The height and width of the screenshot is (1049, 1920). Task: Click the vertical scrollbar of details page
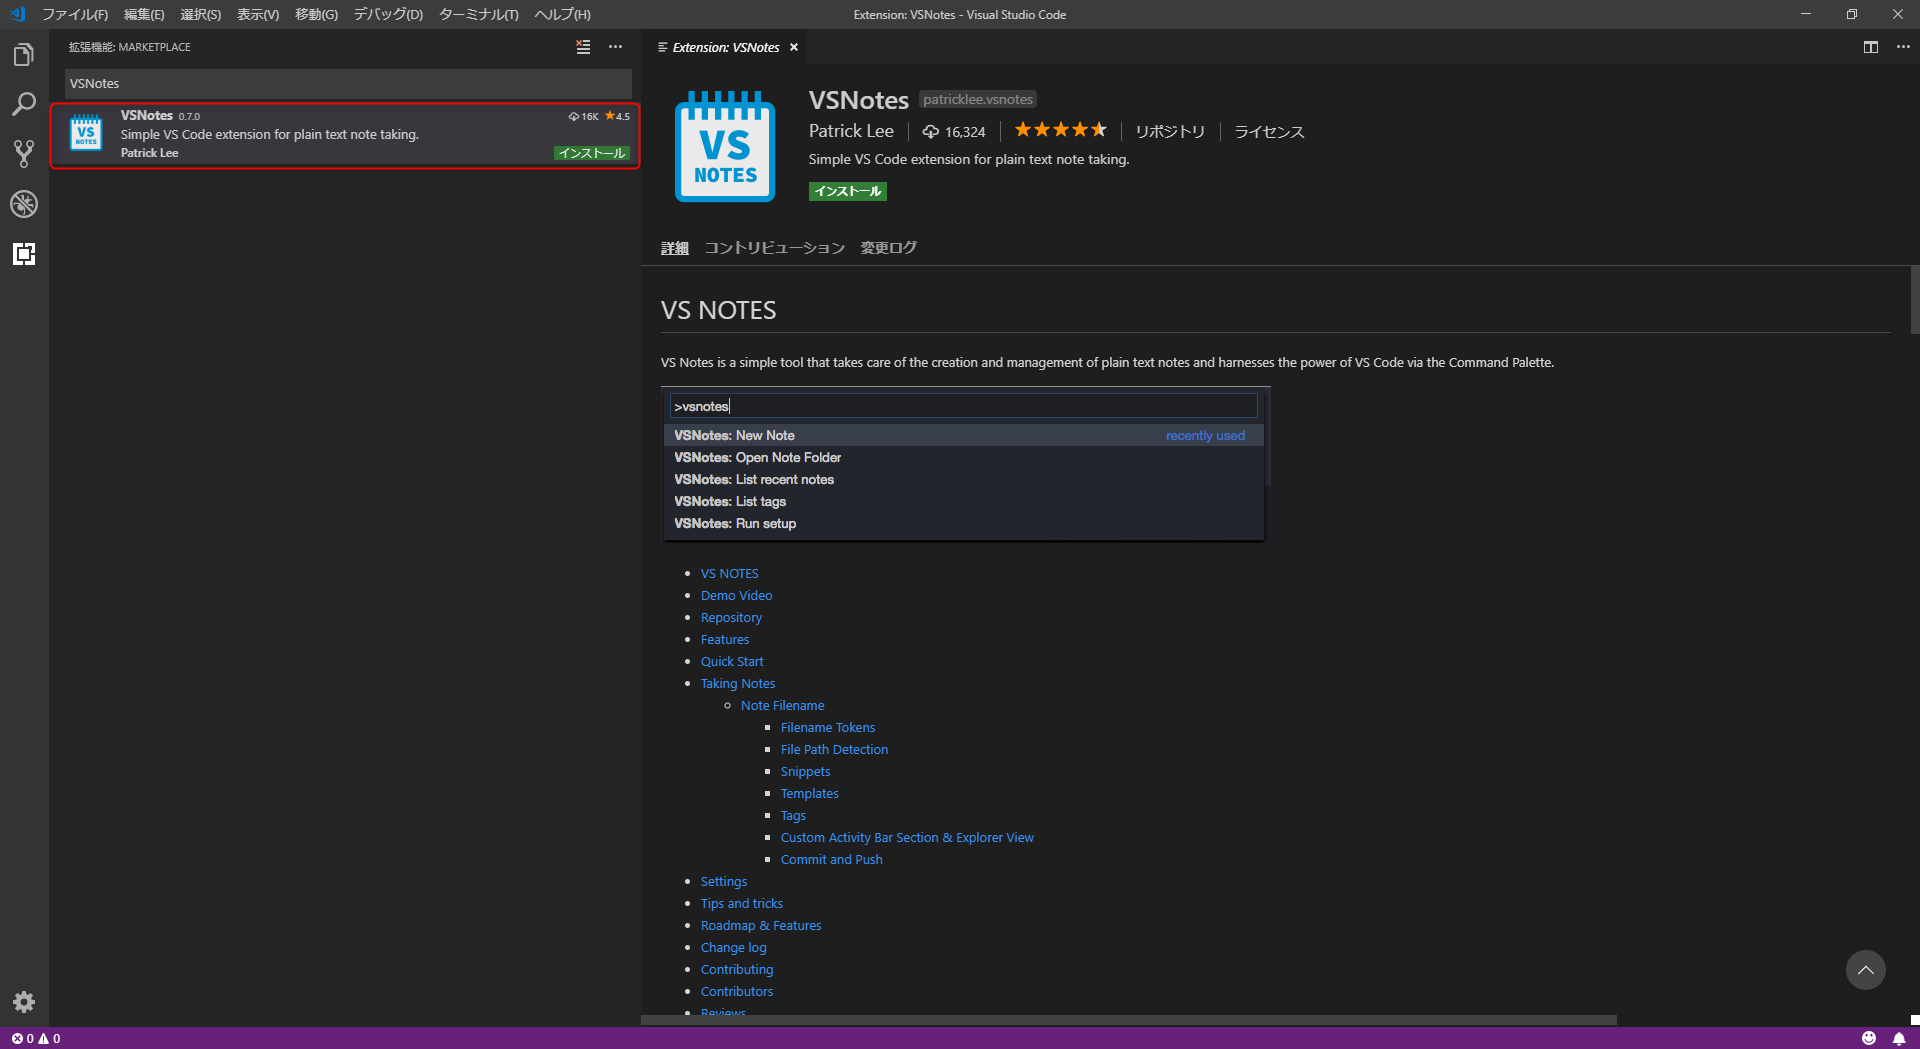click(1915, 299)
